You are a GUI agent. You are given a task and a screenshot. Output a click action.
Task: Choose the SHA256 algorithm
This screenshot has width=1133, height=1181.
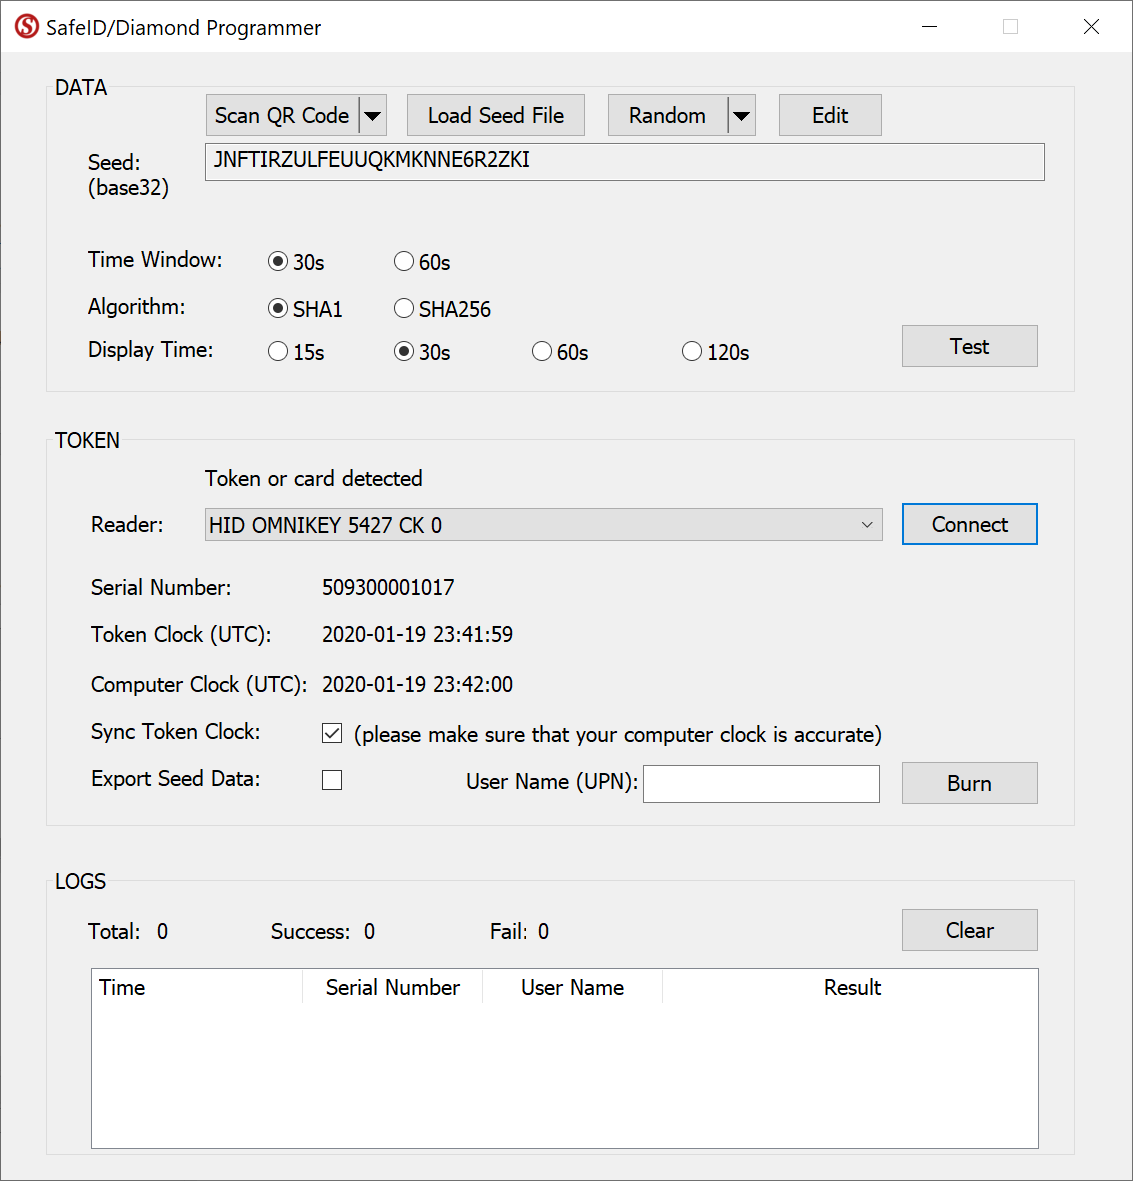[404, 309]
